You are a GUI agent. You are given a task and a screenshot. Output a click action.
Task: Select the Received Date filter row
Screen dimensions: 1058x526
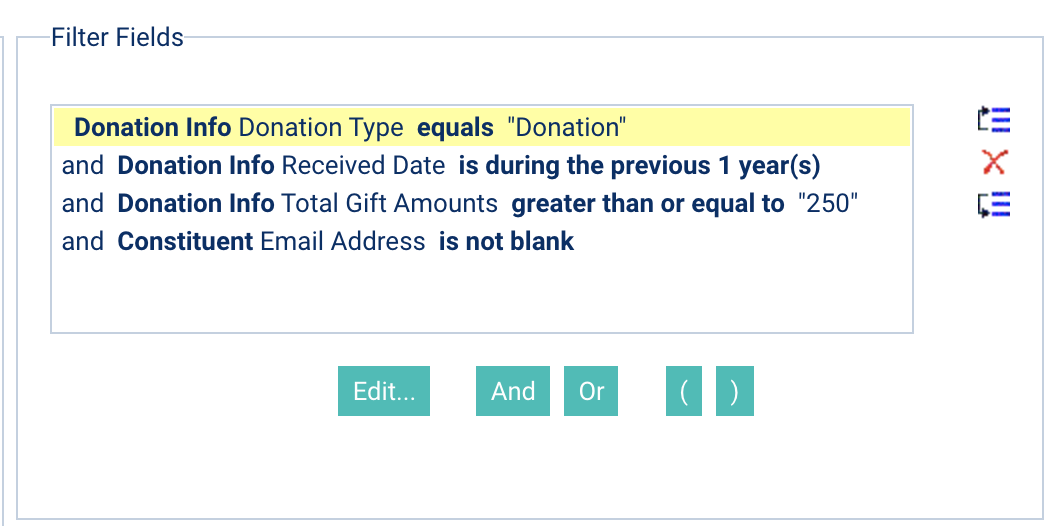click(x=482, y=165)
